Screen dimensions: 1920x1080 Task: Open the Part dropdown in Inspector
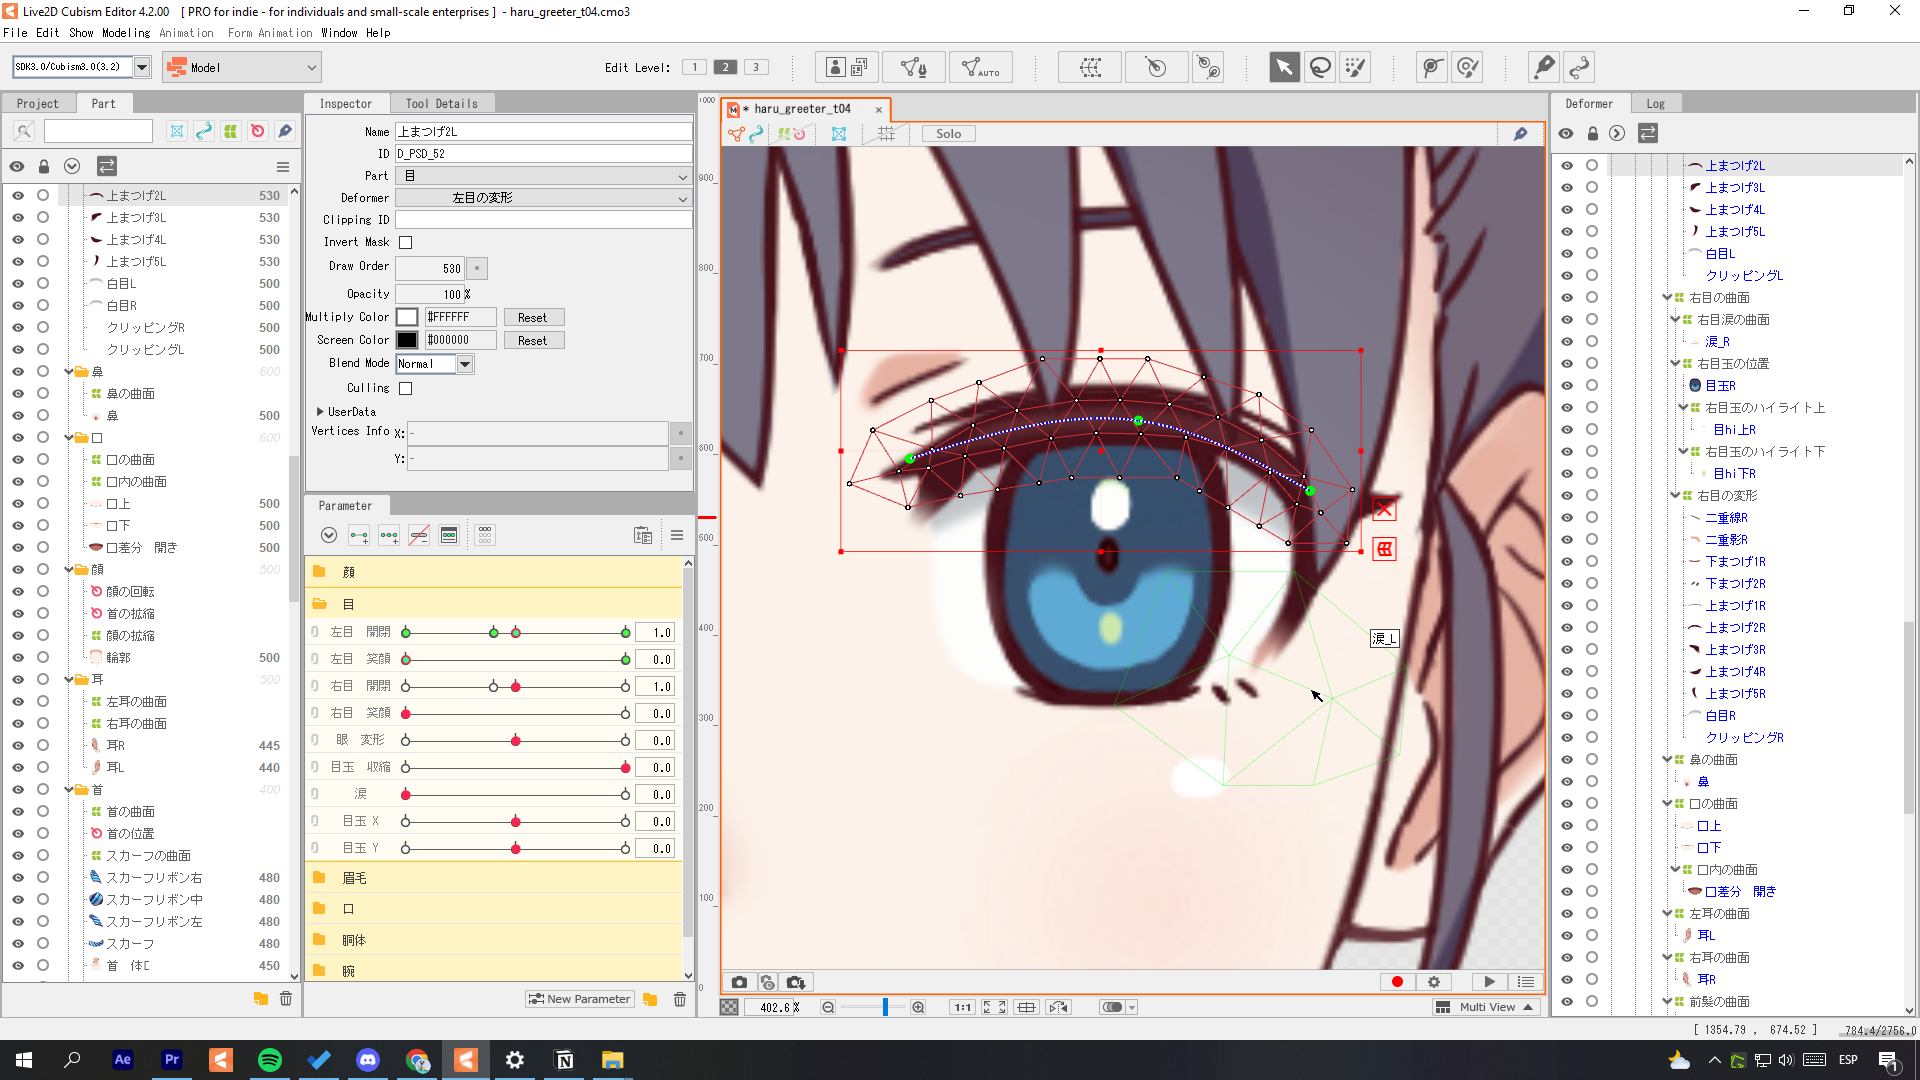[543, 176]
